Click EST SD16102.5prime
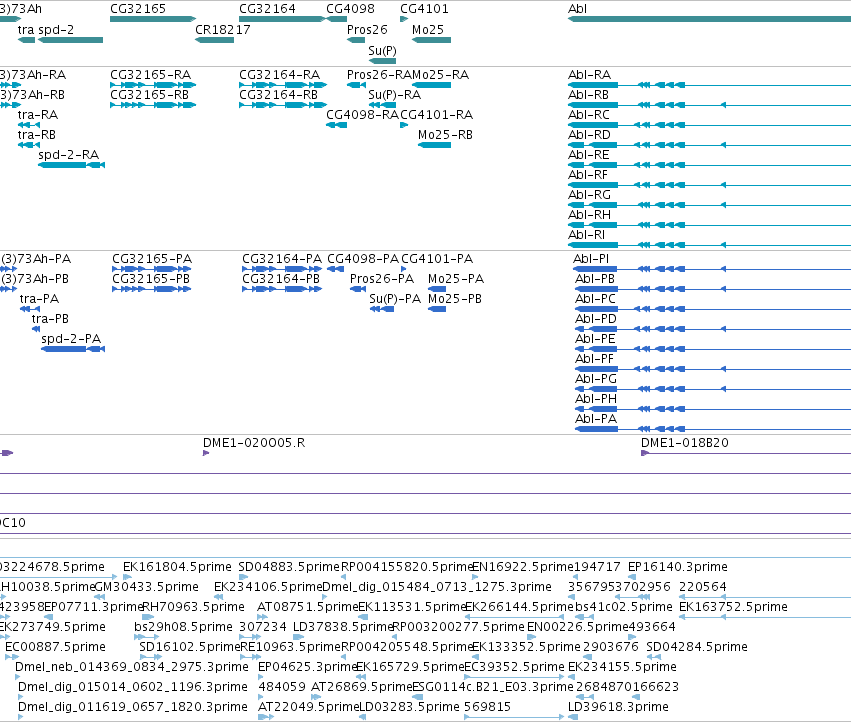 (x=189, y=647)
